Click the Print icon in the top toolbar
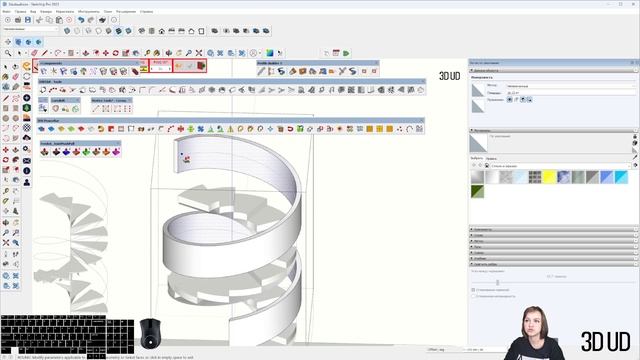Viewport: 640px width, 360px height. [102, 20]
